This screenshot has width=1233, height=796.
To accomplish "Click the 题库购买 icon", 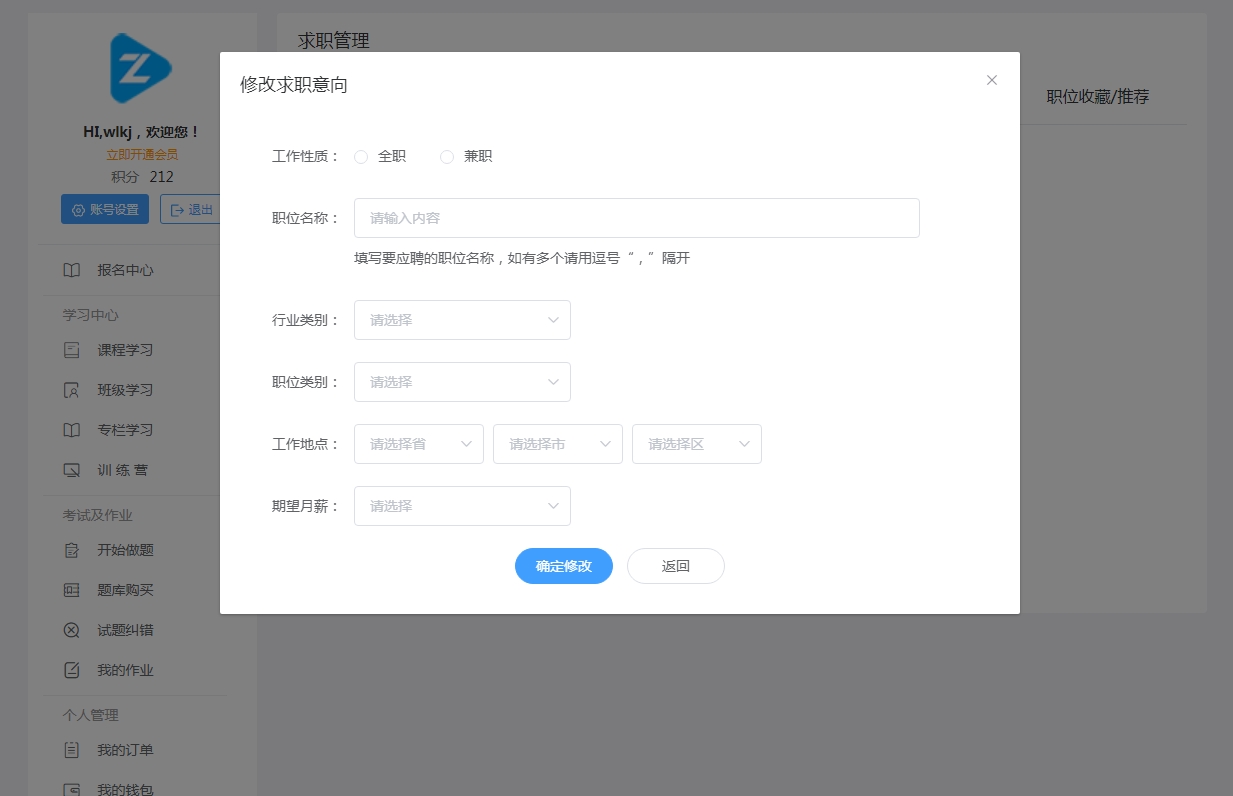I will pyautogui.click(x=71, y=590).
